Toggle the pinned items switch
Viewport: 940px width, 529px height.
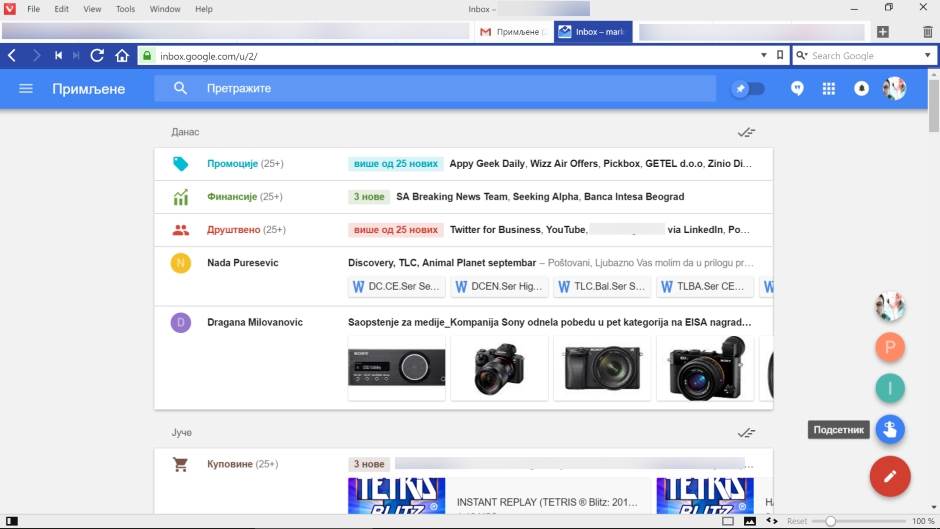pos(747,89)
